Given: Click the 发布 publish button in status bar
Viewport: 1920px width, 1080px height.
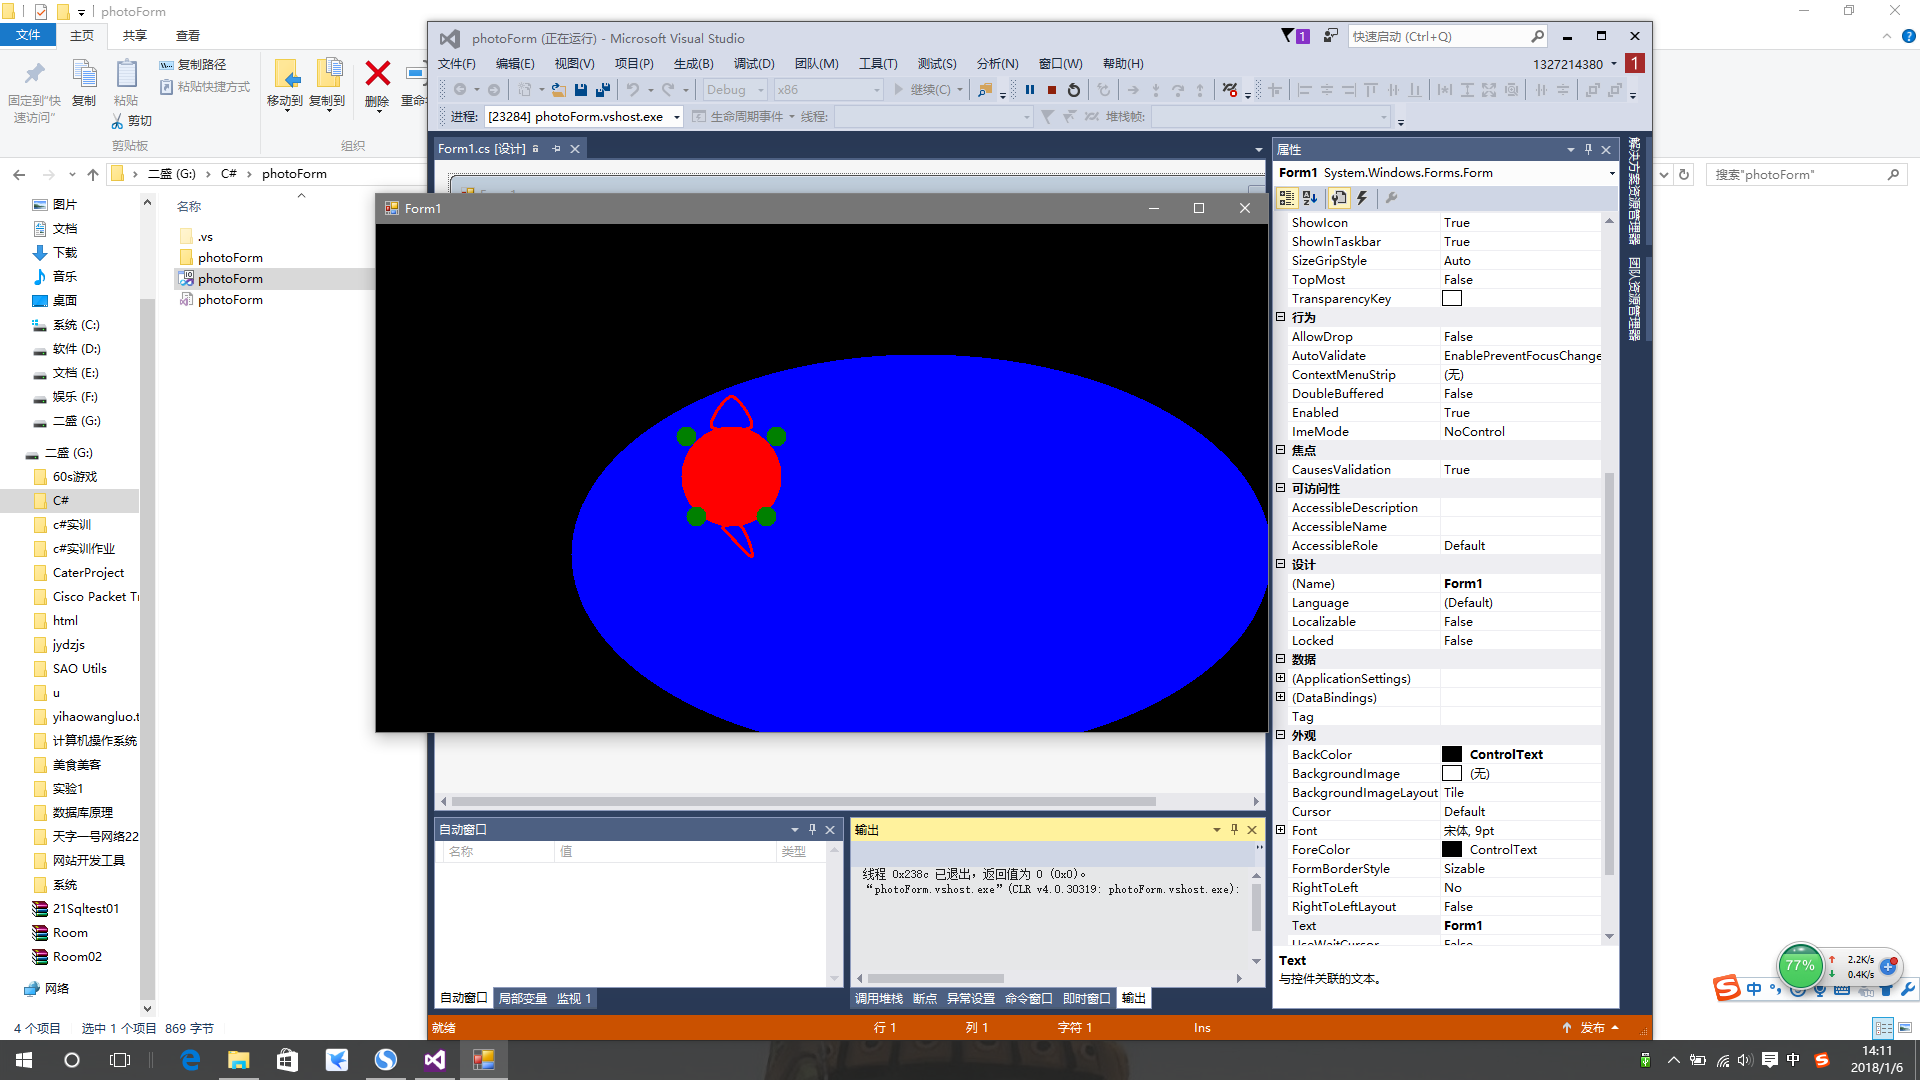Looking at the screenshot, I should tap(1590, 1028).
